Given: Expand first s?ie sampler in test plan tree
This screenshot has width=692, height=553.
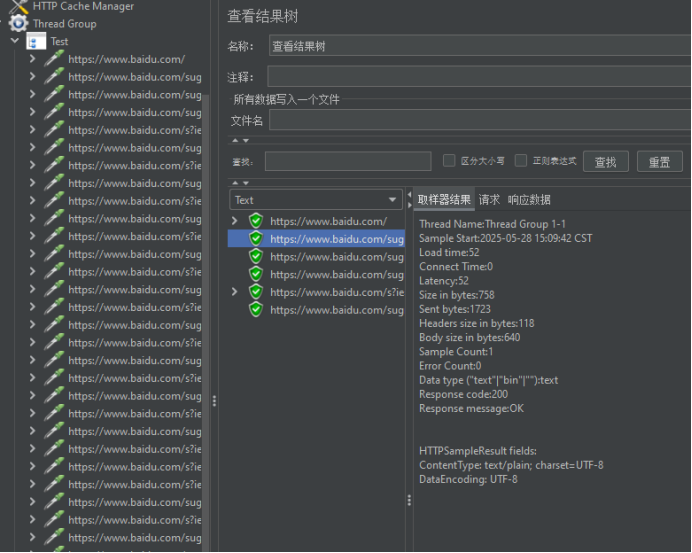Looking at the screenshot, I should 32,129.
